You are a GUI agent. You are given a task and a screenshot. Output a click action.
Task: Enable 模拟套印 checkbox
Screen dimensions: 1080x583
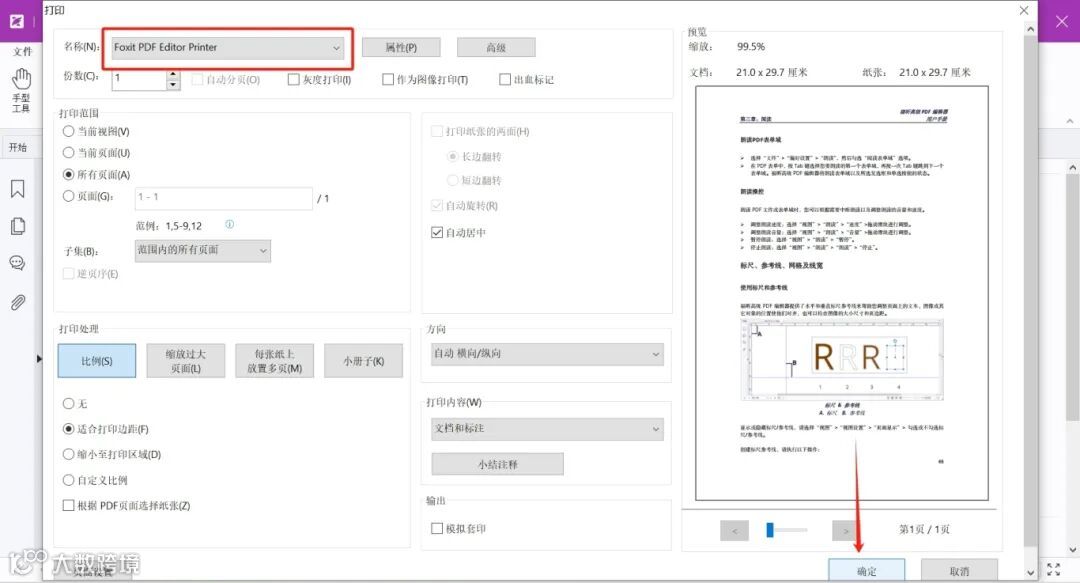437,529
